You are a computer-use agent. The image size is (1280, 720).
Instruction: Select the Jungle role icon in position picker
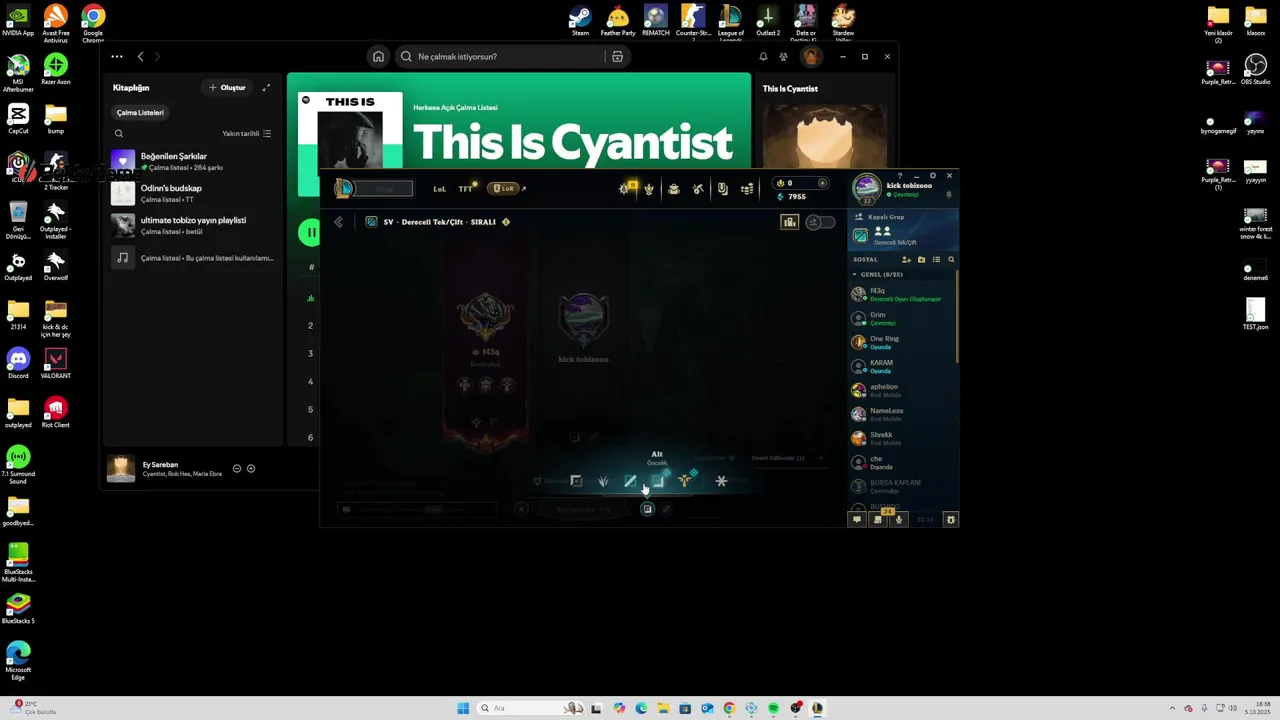point(603,481)
